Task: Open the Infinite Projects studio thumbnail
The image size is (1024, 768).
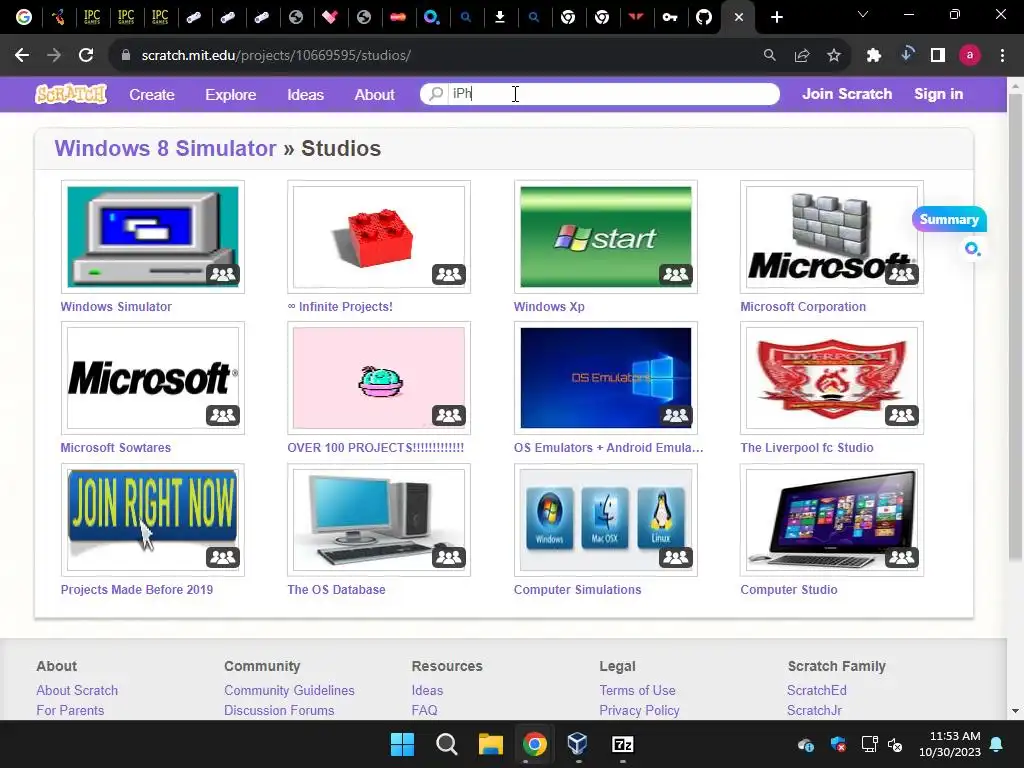Action: click(379, 237)
